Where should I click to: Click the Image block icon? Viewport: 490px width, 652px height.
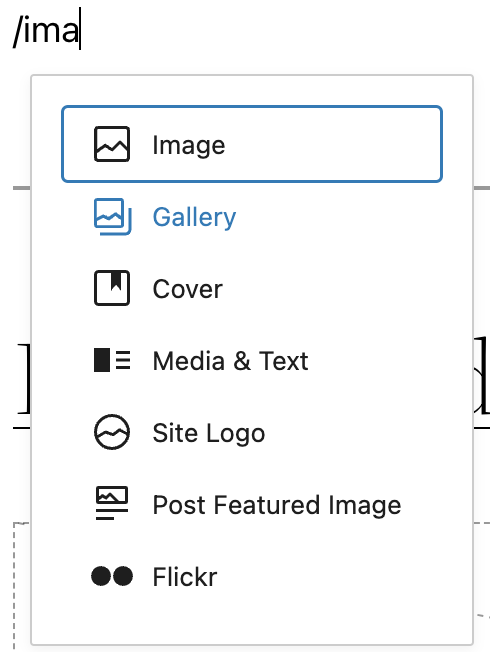111,144
